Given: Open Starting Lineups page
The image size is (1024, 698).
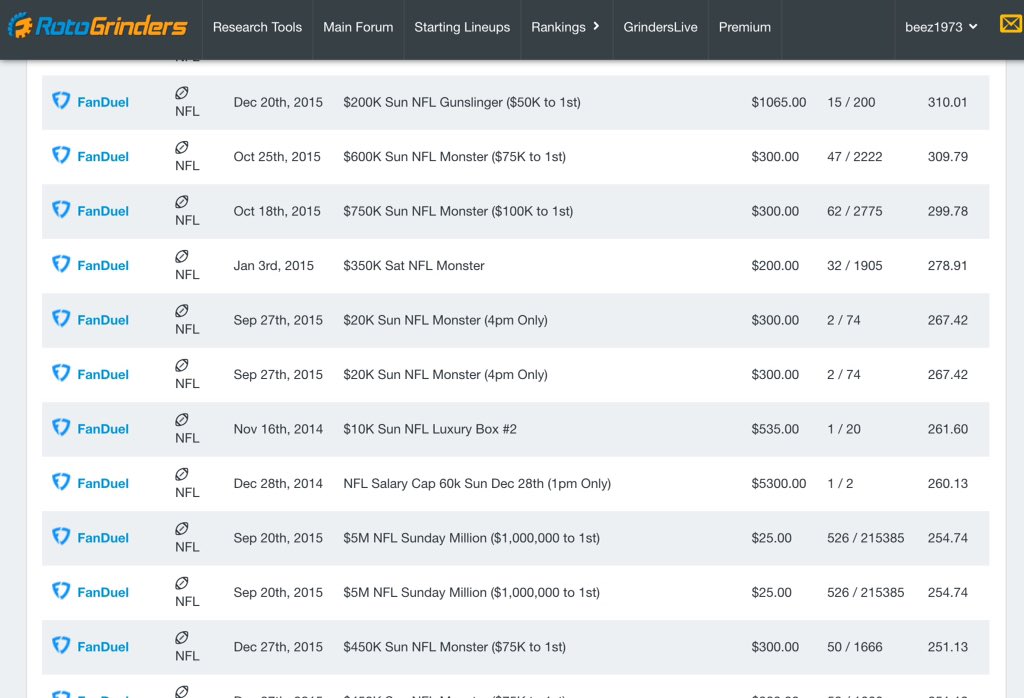Looking at the screenshot, I should tap(462, 27).
